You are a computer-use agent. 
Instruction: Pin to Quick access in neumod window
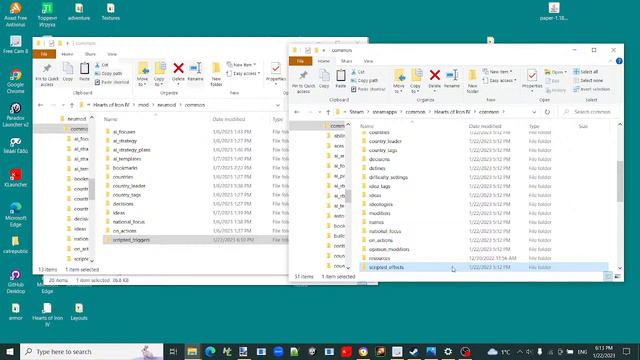click(47, 74)
